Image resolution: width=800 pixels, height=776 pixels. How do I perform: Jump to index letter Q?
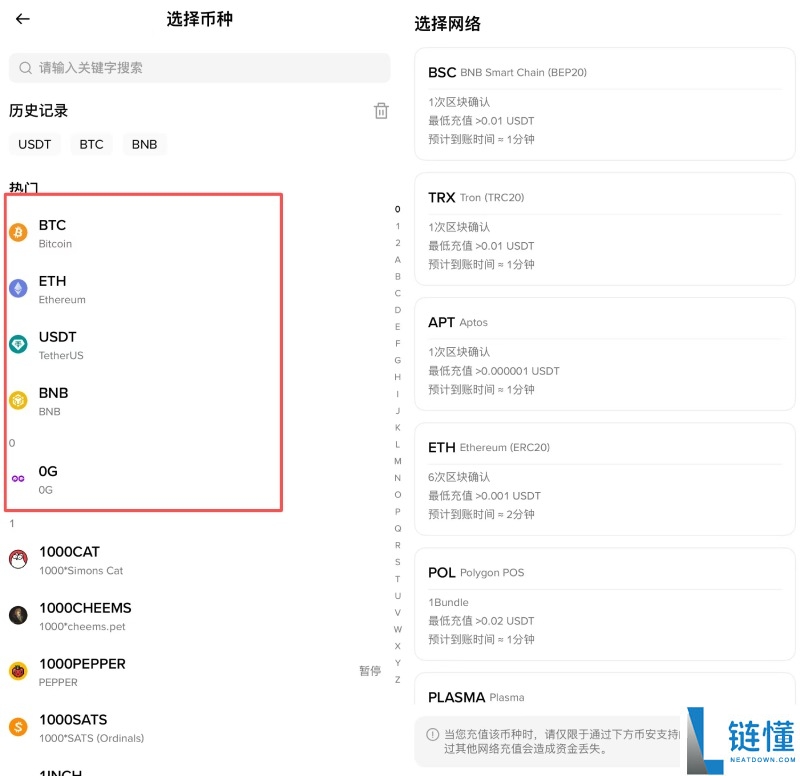click(x=397, y=529)
